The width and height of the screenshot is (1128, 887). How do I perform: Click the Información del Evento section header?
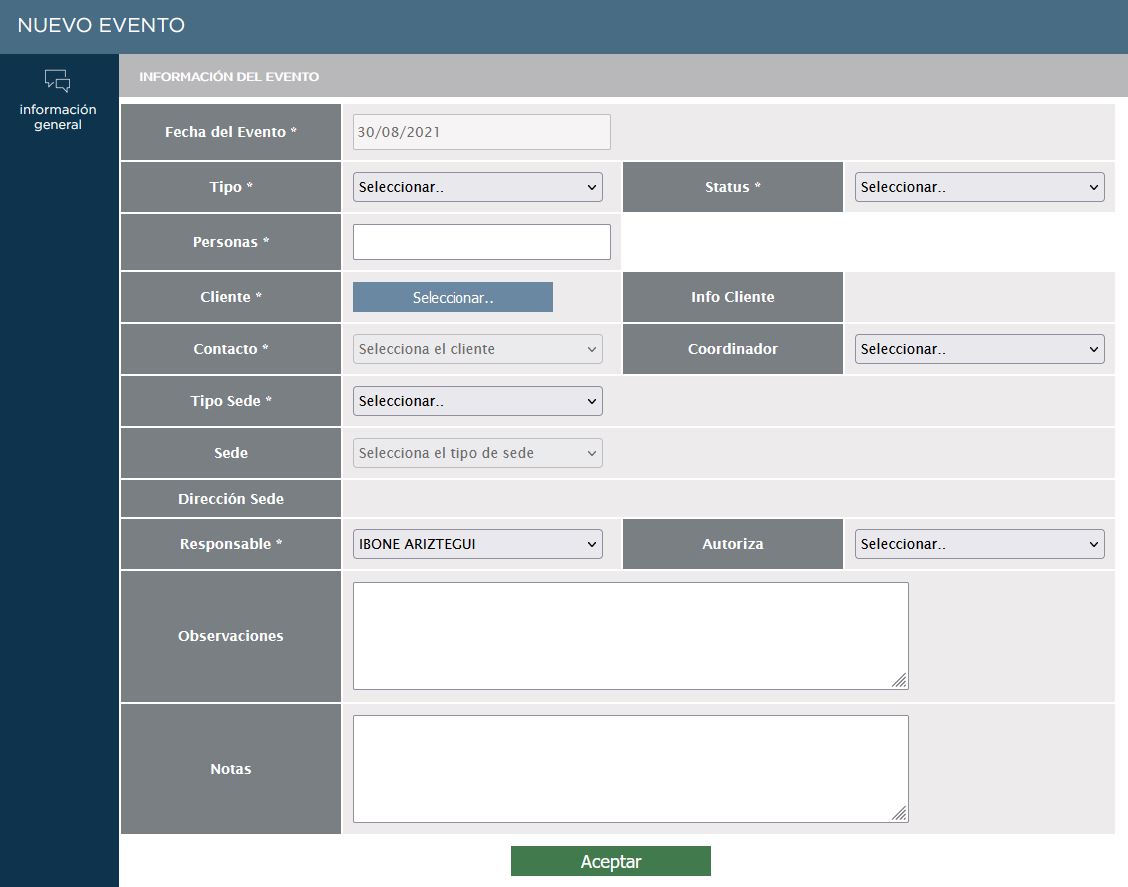229,77
